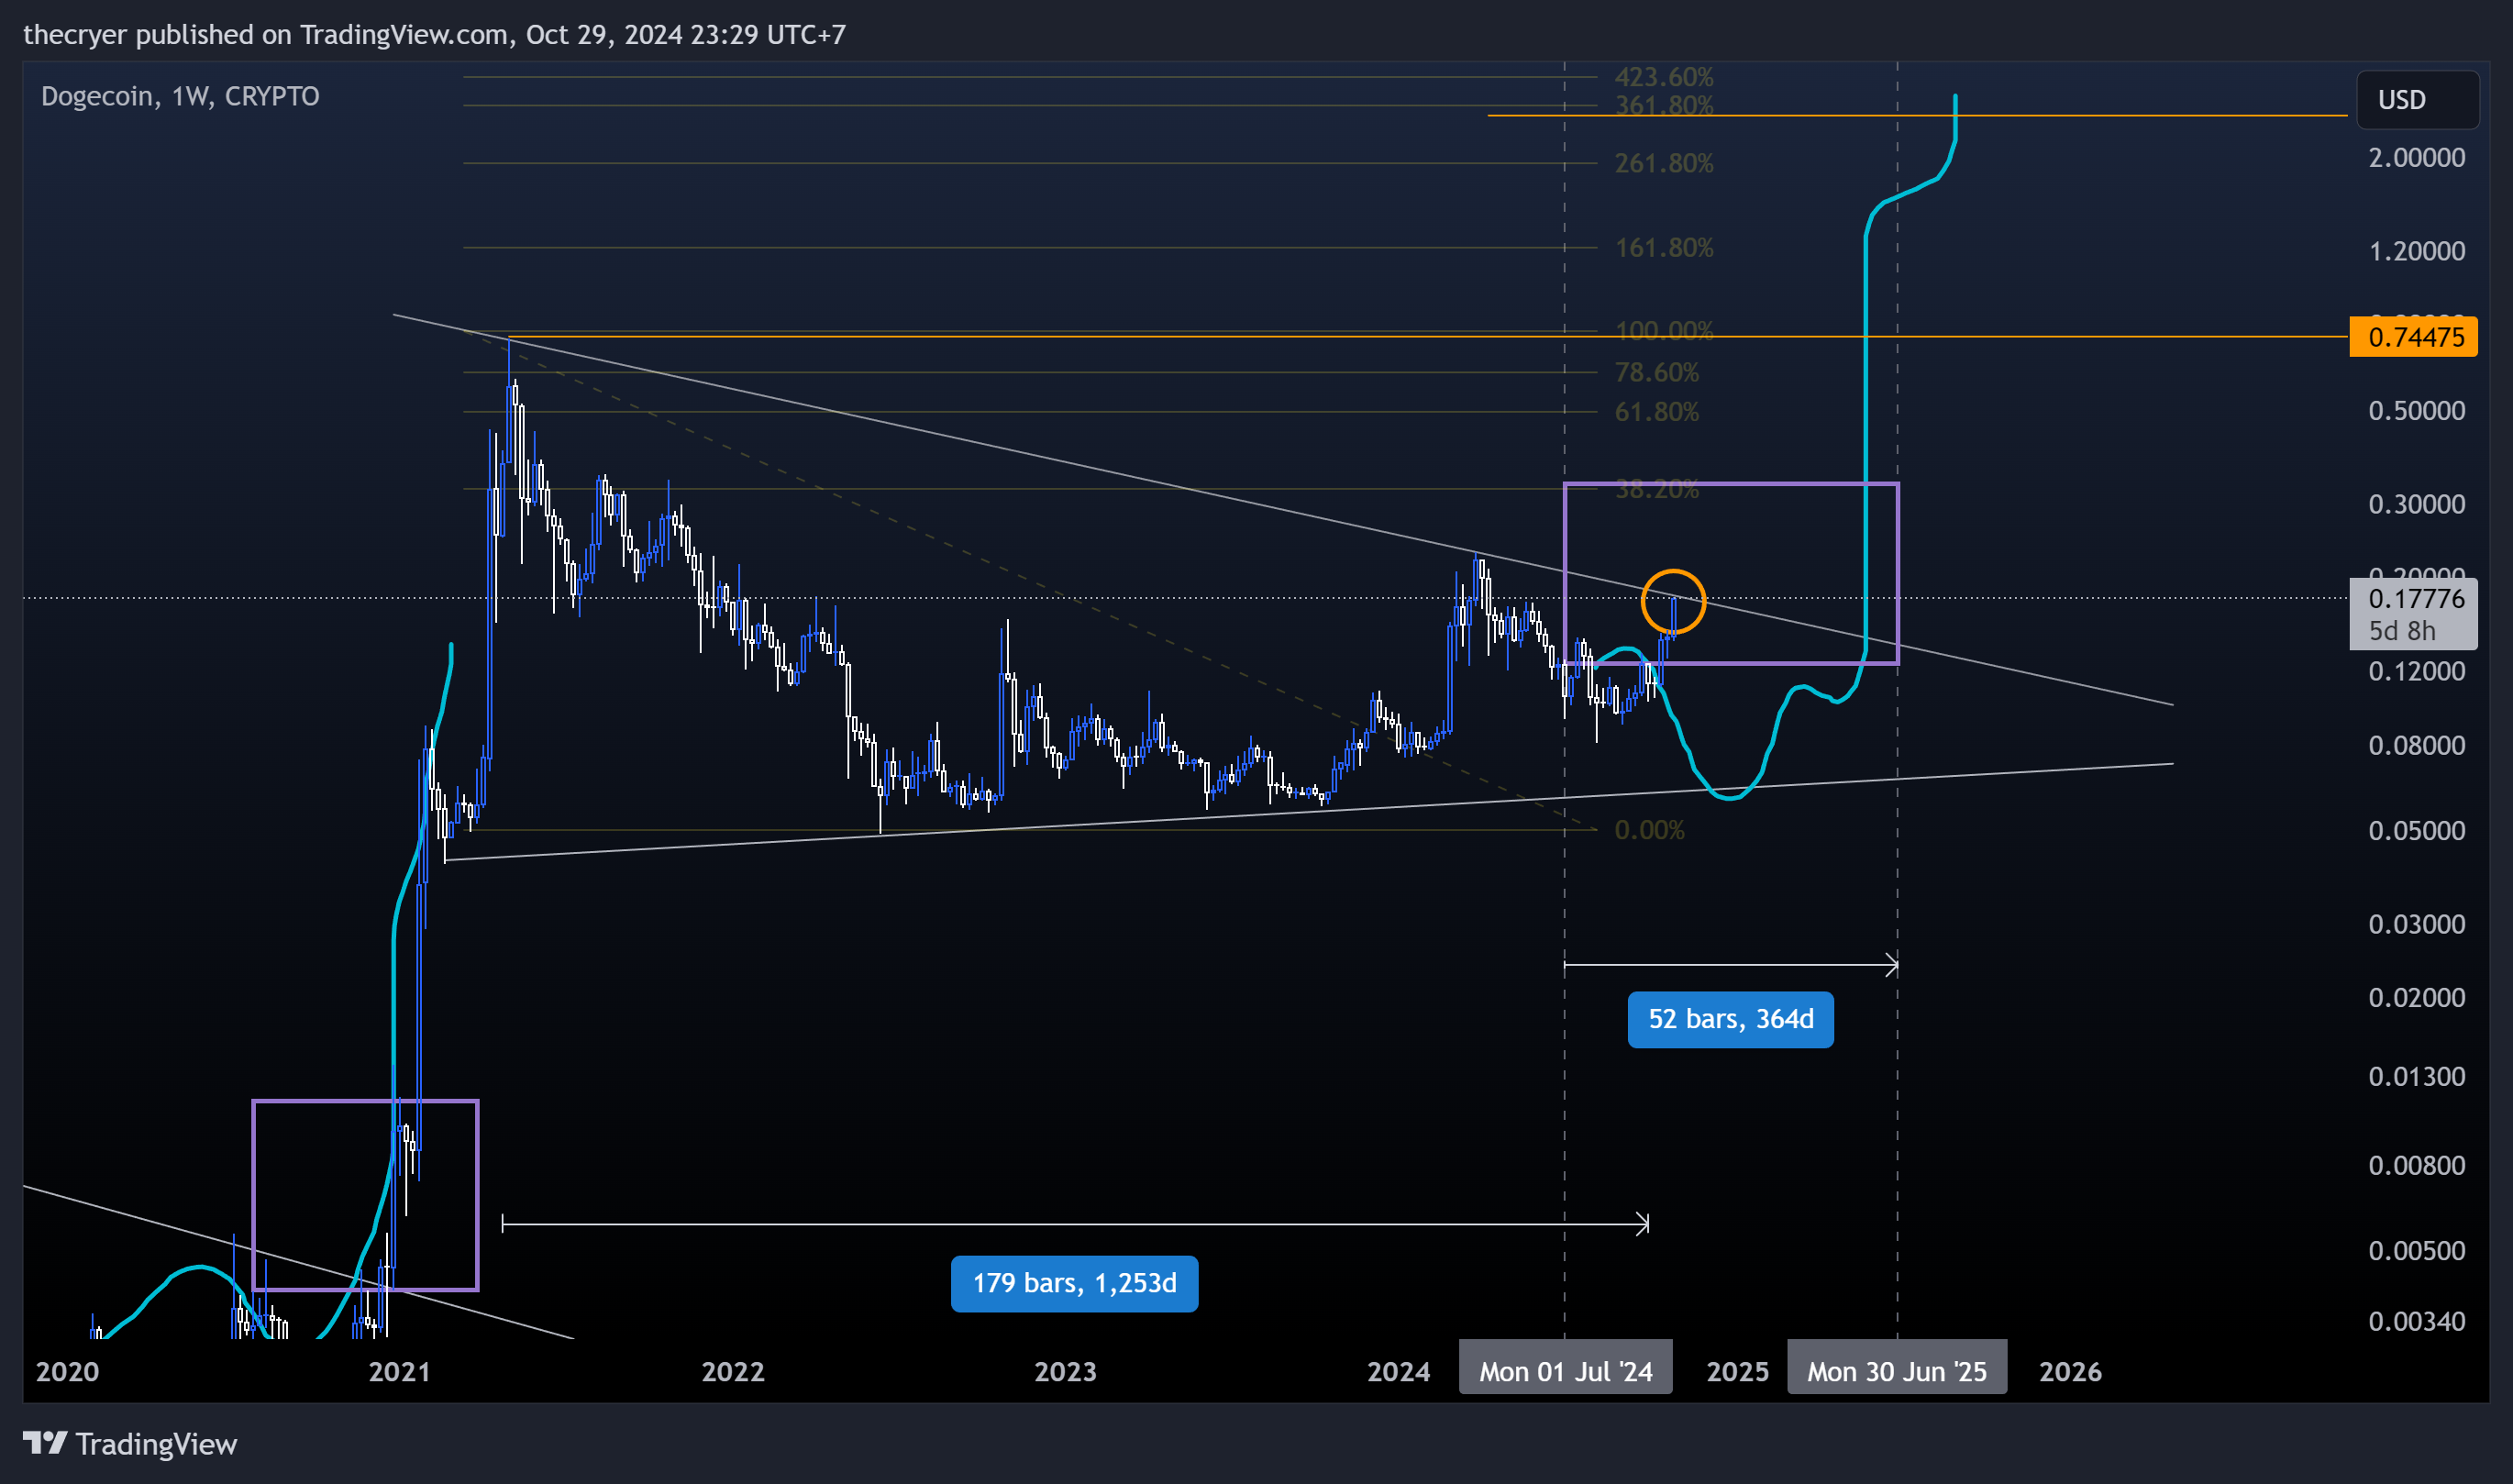Click the TradingView logo
This screenshot has width=2513, height=1484.
click(130, 1444)
